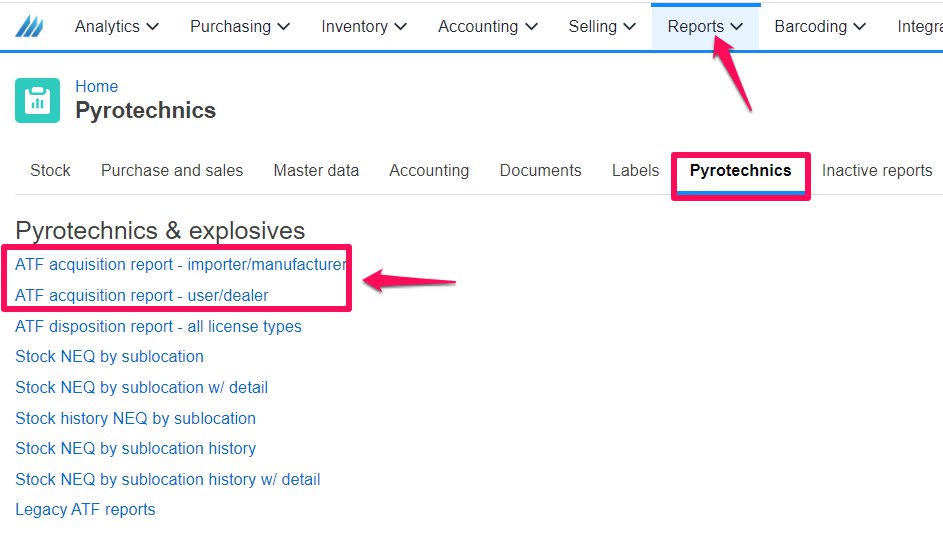943x534 pixels.
Task: Open ATF acquisition report for user/dealer
Action: point(142,295)
